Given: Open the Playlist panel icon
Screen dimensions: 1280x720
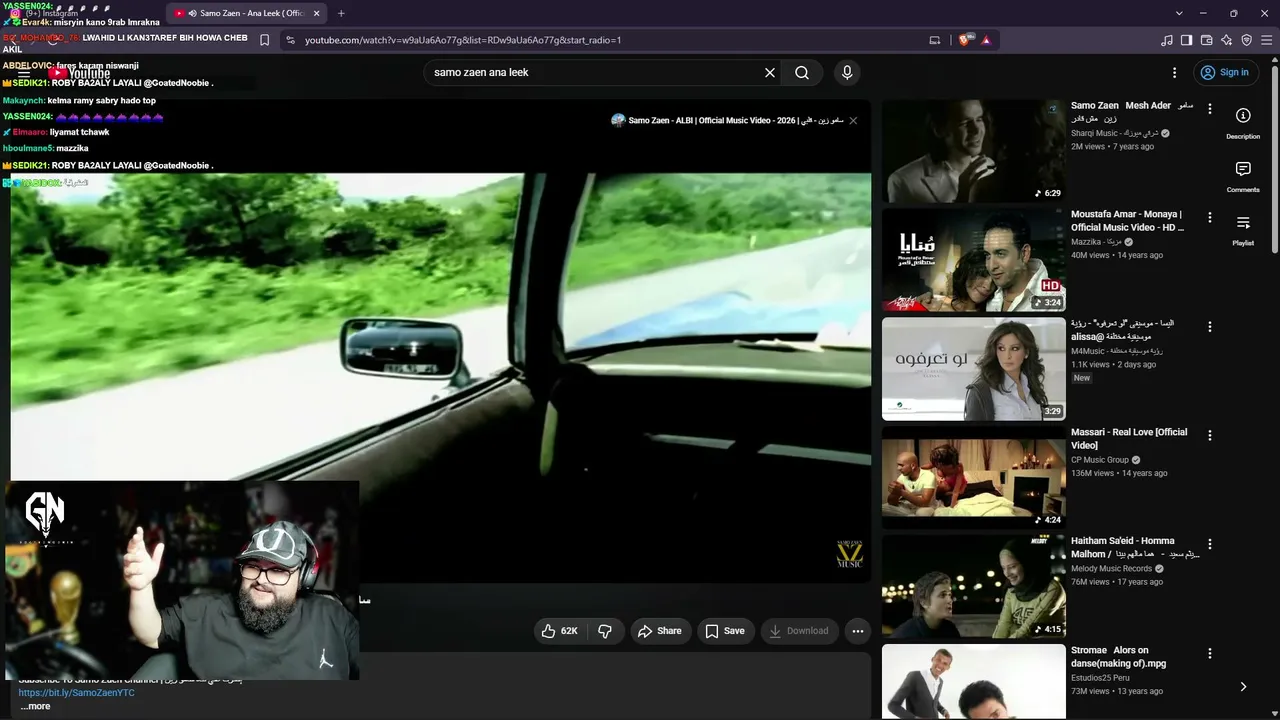Looking at the screenshot, I should pyautogui.click(x=1243, y=229).
